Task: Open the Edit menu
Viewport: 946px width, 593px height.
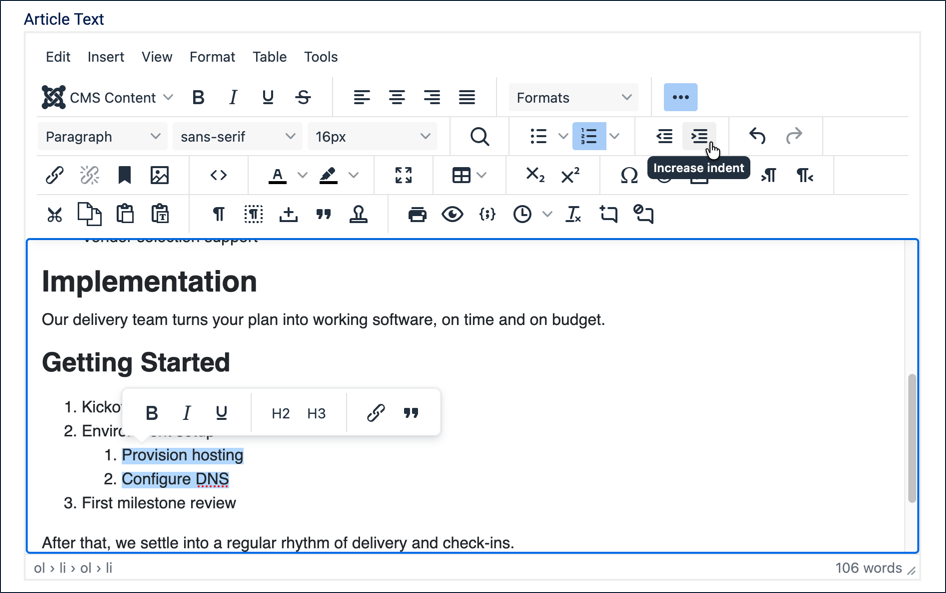Action: (x=58, y=57)
